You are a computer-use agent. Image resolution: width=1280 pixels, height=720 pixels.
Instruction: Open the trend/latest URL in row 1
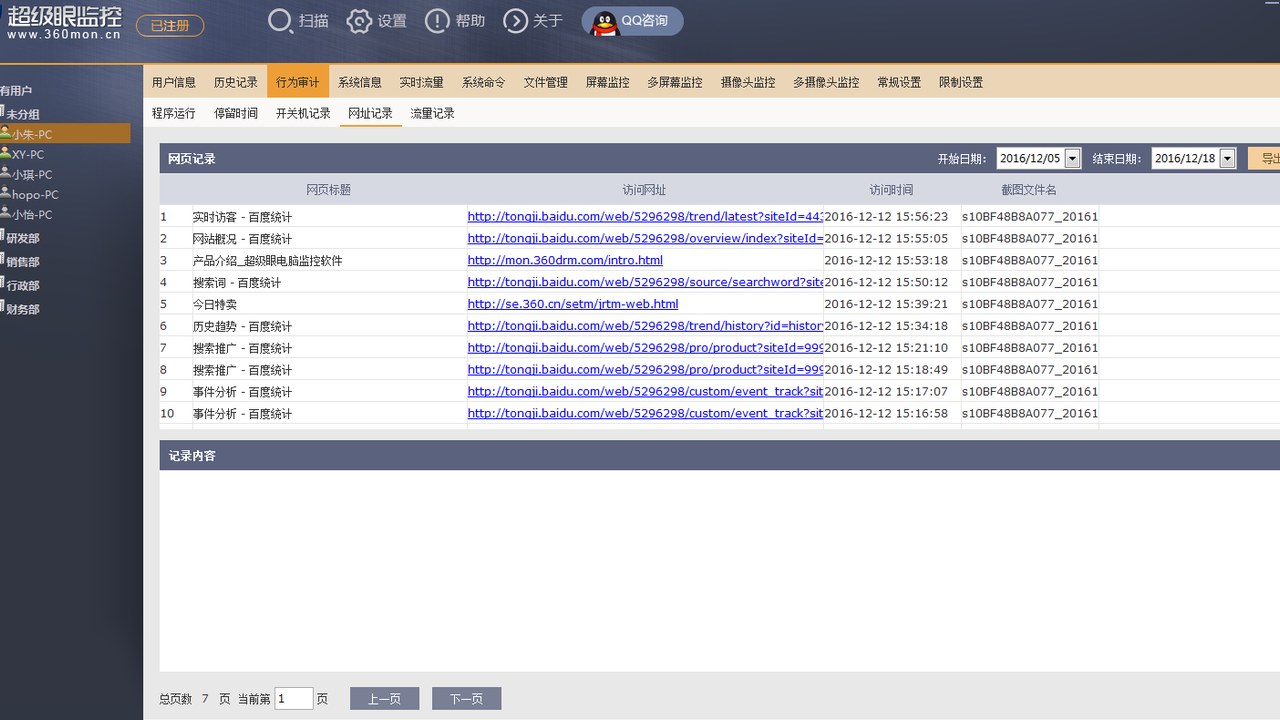click(645, 216)
